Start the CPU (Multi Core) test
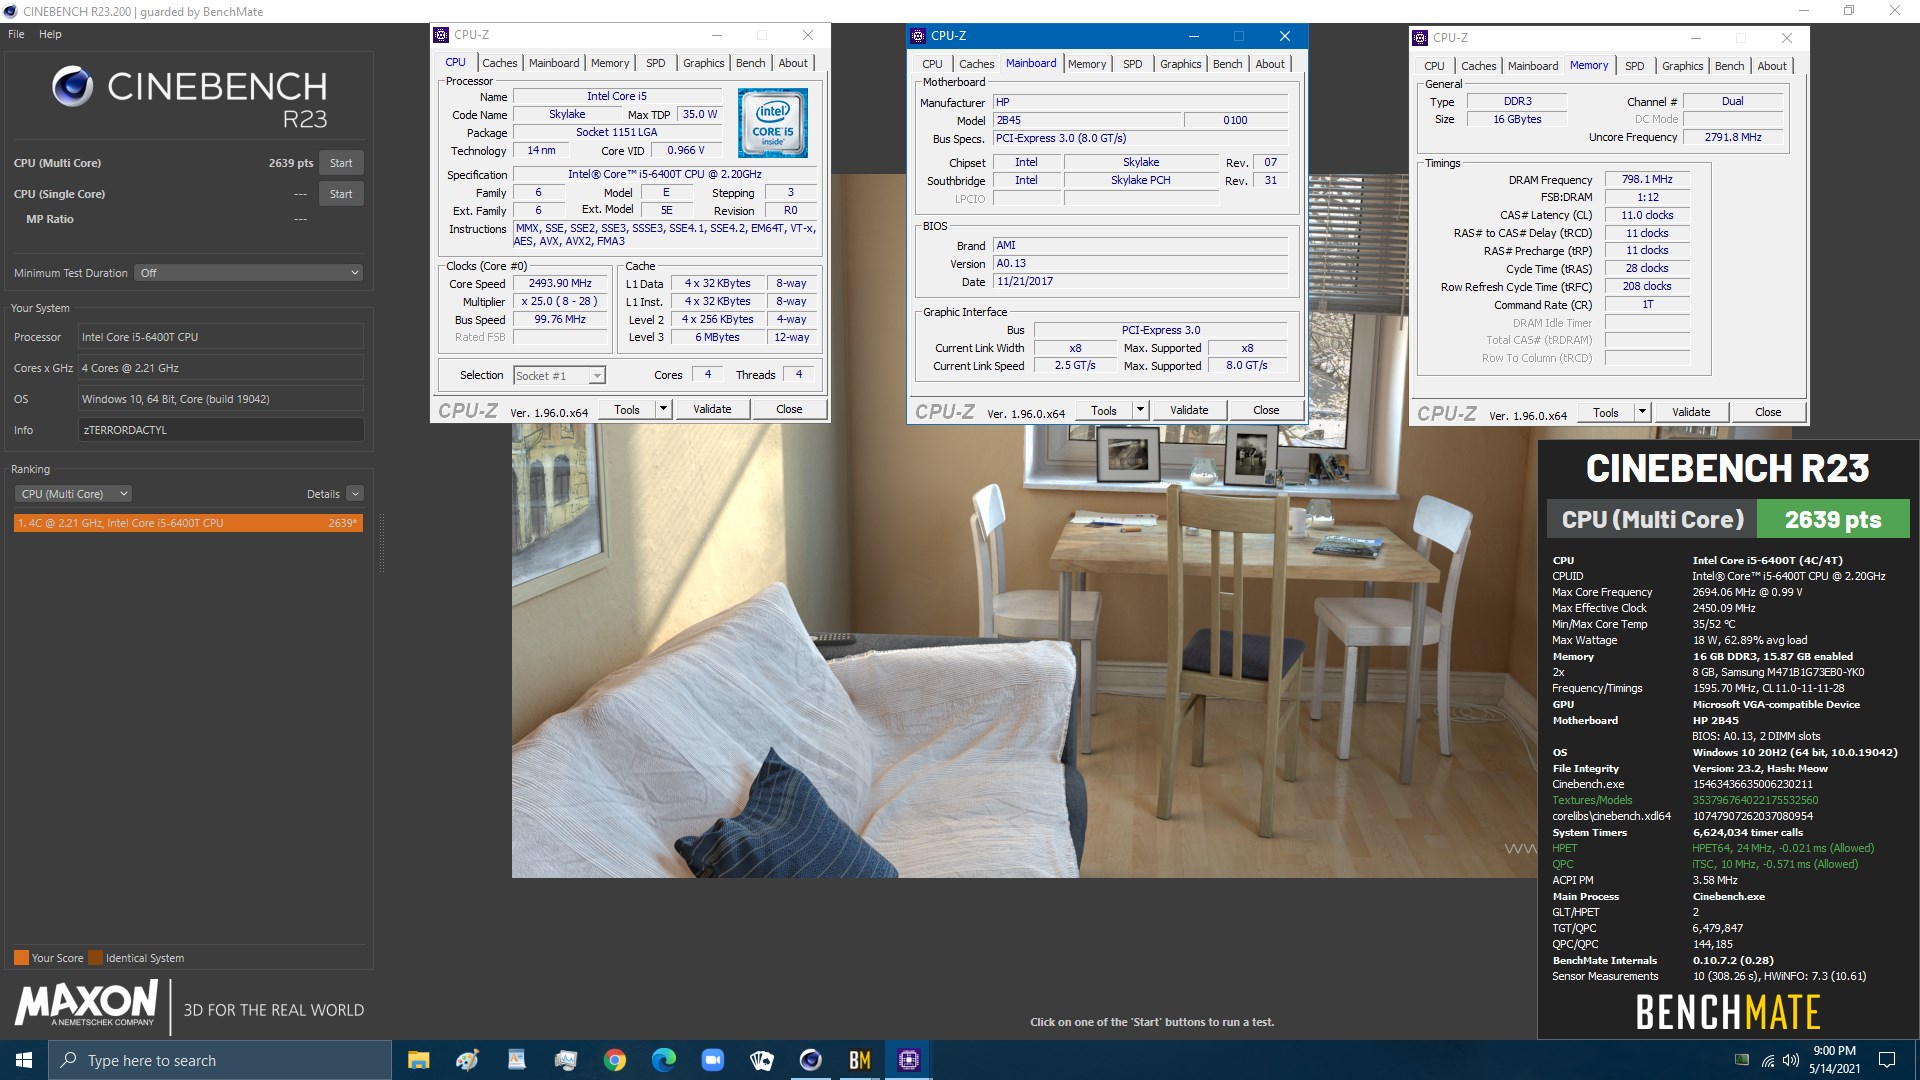1920x1080 pixels. [x=341, y=163]
